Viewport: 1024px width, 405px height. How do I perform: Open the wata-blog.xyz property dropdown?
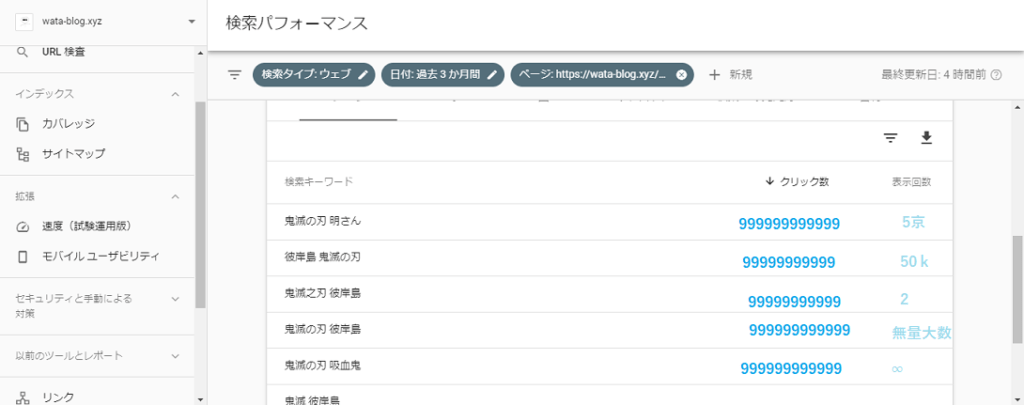pos(191,21)
